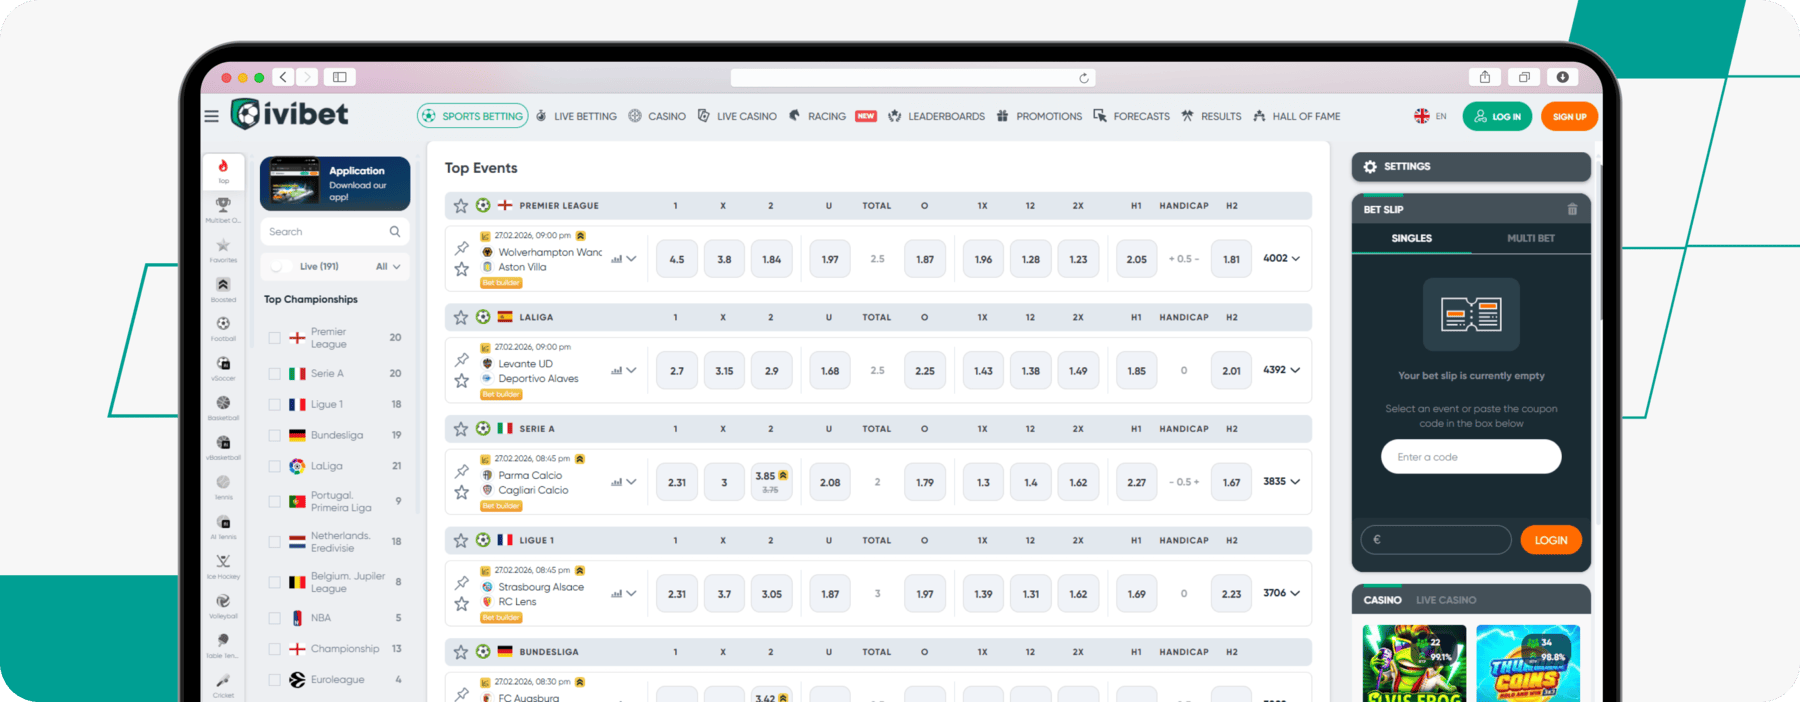This screenshot has height=702, width=1800.
Task: Expand the 3835 markets for Parma match
Action: coord(1281,481)
